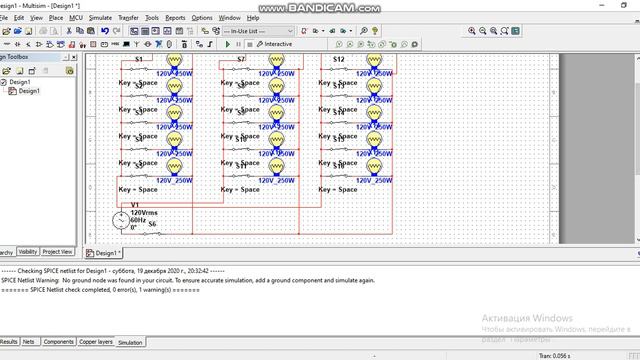
Task: Click the Open sample folder icon
Action: point(18,31)
